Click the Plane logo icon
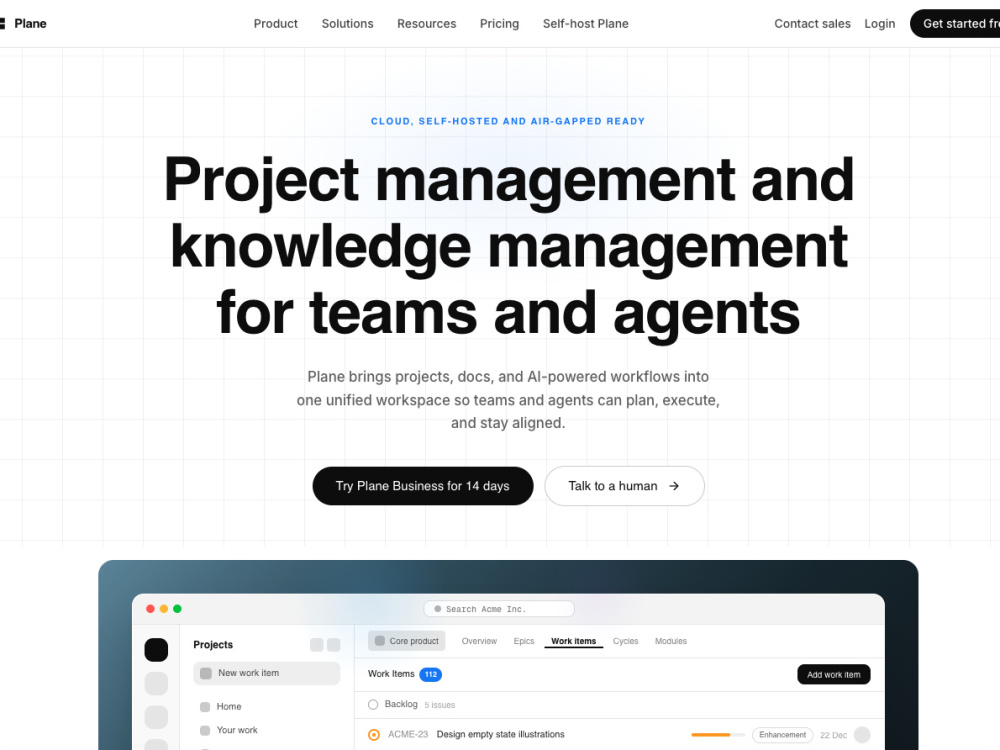Screen dimensions: 1000x750 coord(2,24)
